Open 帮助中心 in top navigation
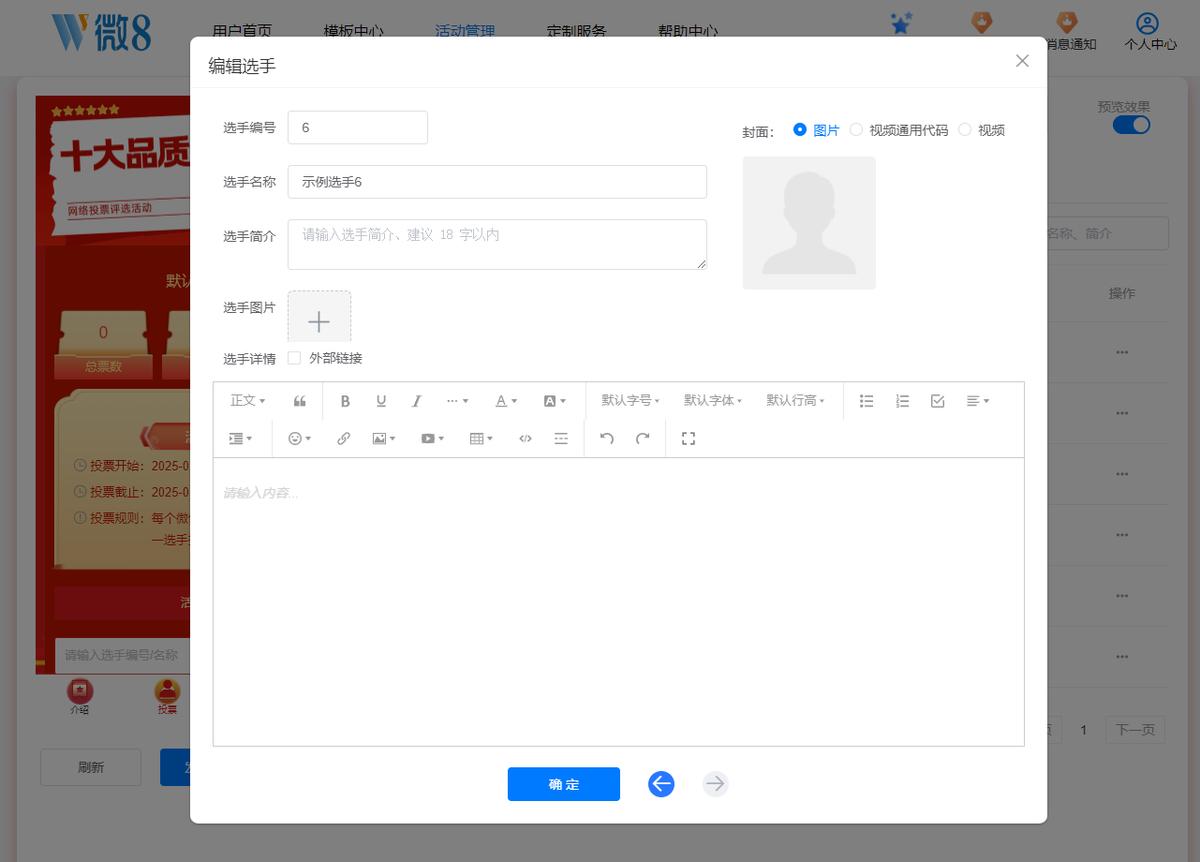 (688, 30)
